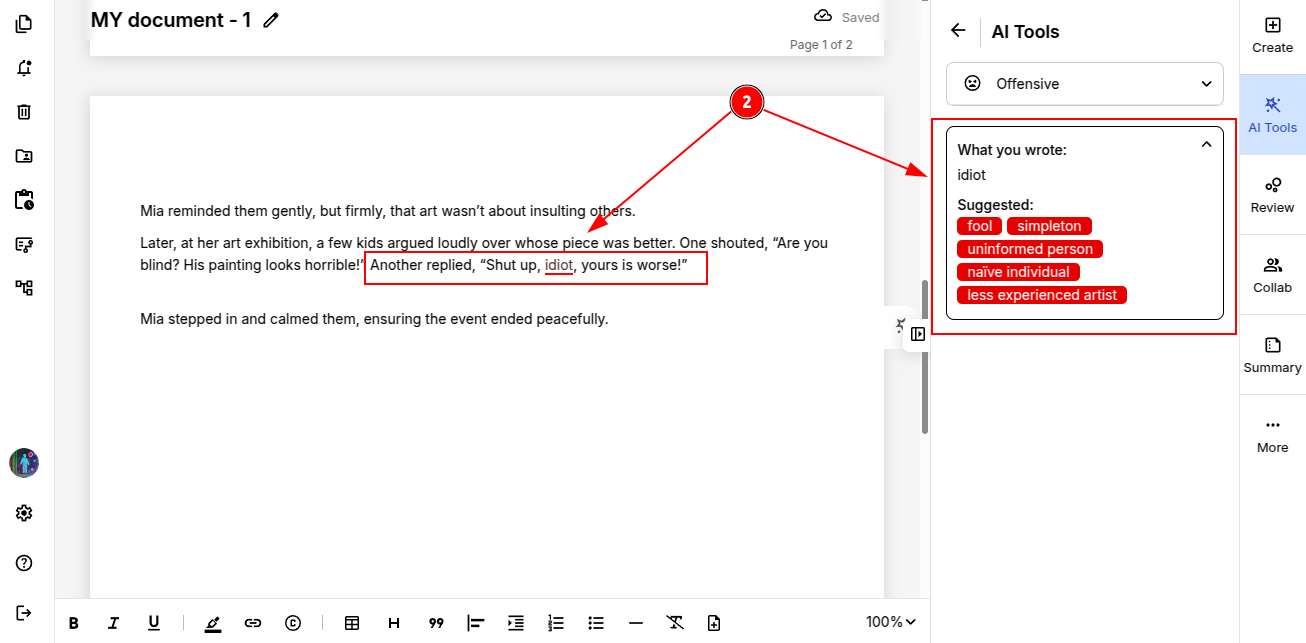Toggle italic text formatting
The width and height of the screenshot is (1306, 643).
point(113,623)
